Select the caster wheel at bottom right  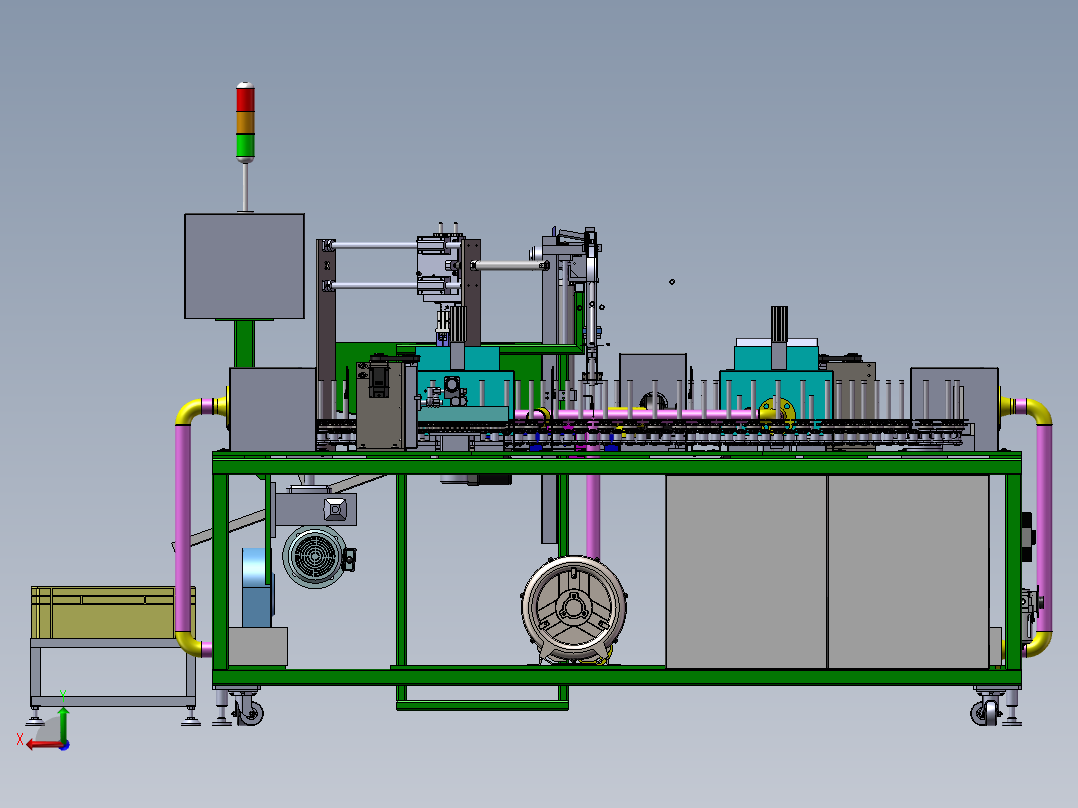click(x=986, y=711)
